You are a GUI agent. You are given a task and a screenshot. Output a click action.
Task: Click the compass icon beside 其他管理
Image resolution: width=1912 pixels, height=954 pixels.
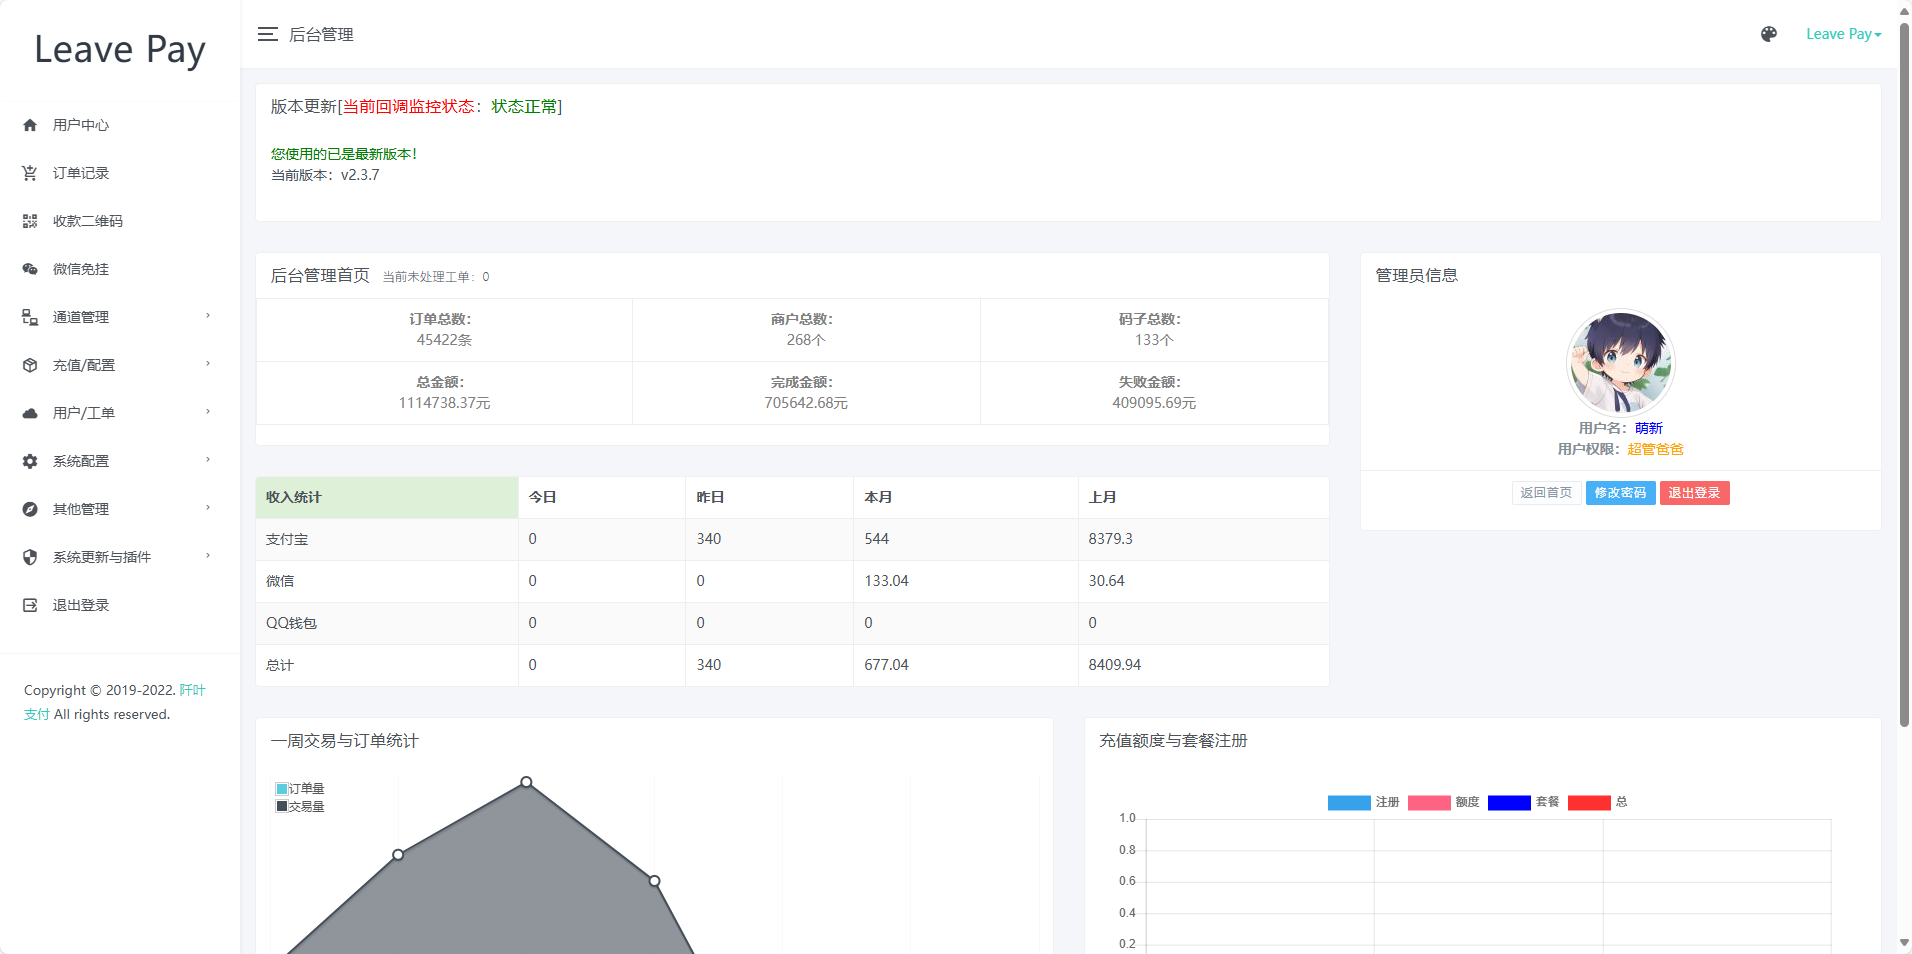click(30, 509)
